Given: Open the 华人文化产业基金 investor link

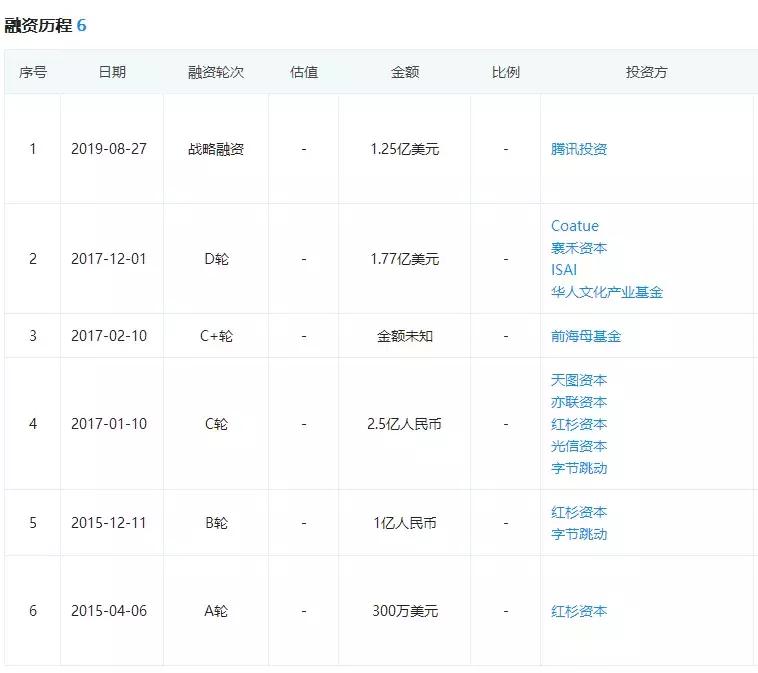Looking at the screenshot, I should pyautogui.click(x=607, y=292).
